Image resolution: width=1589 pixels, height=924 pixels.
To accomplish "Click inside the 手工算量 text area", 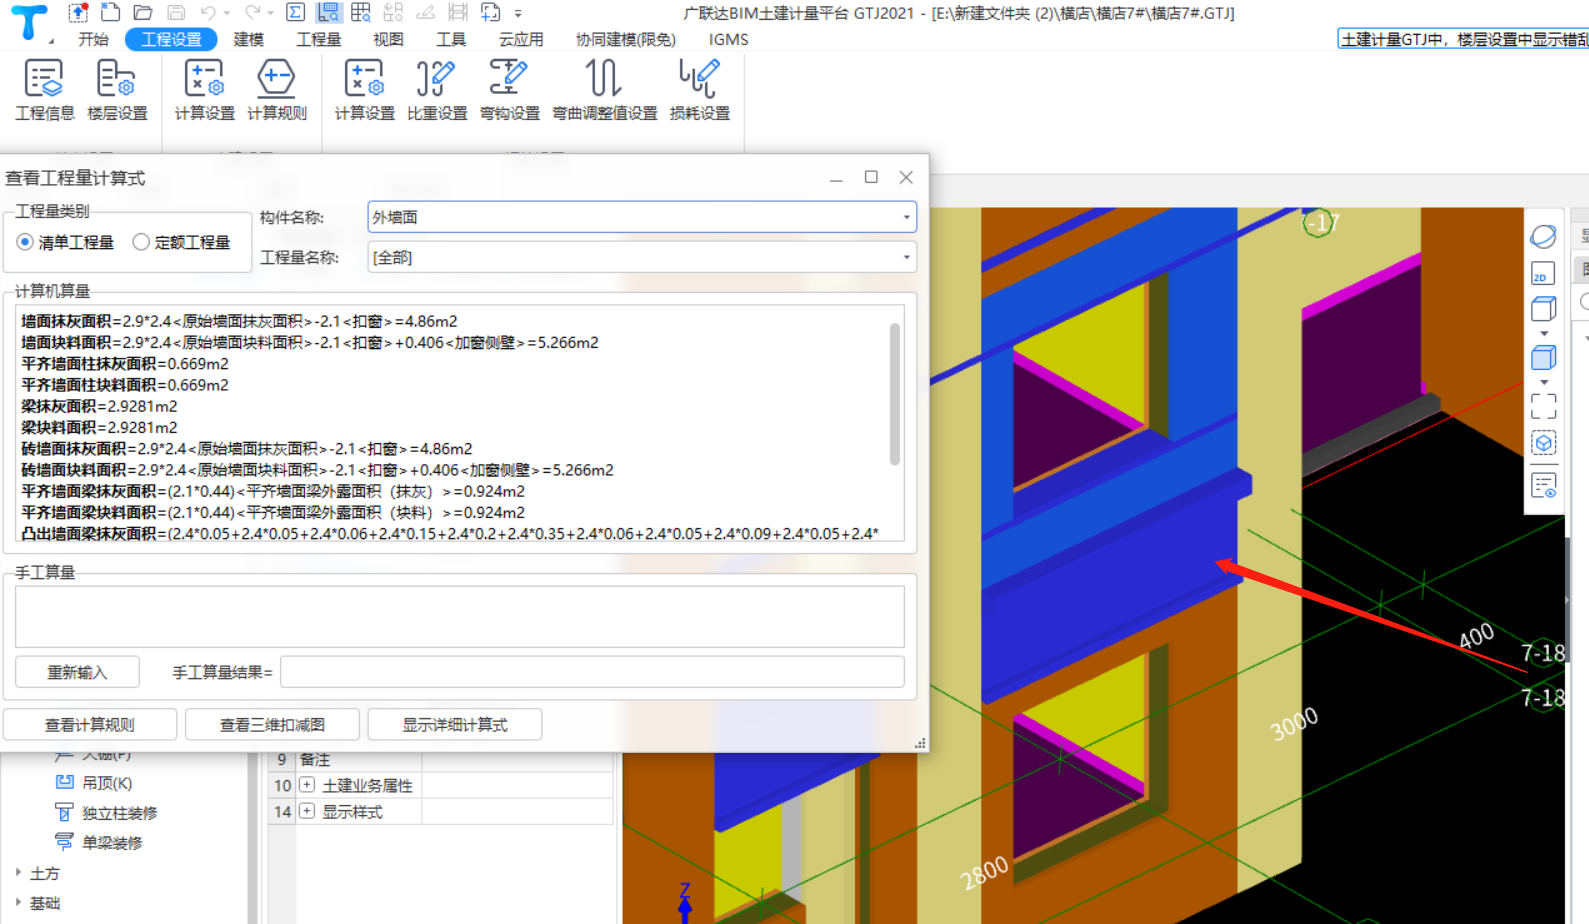I will pos(459,617).
